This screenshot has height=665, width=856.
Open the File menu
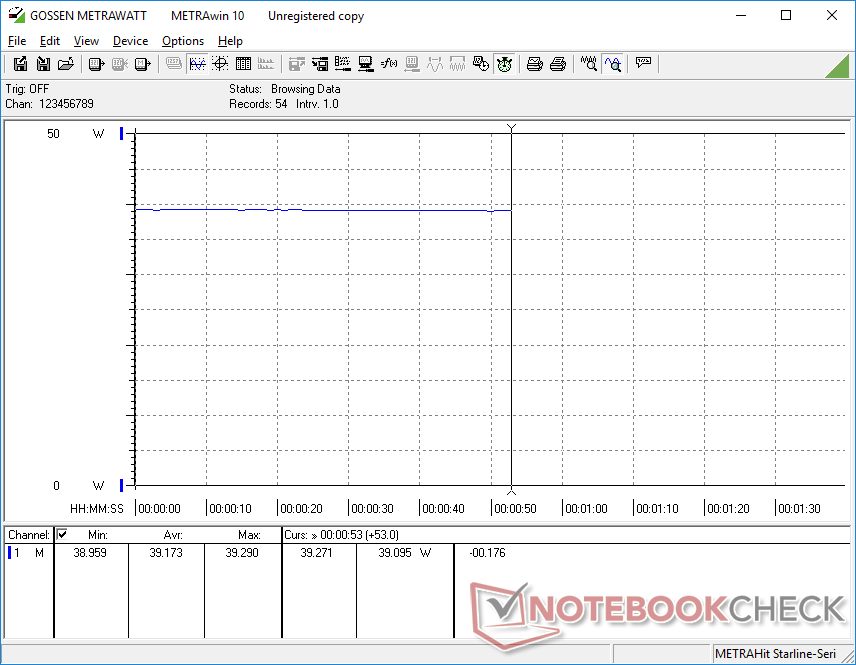pyautogui.click(x=17, y=41)
